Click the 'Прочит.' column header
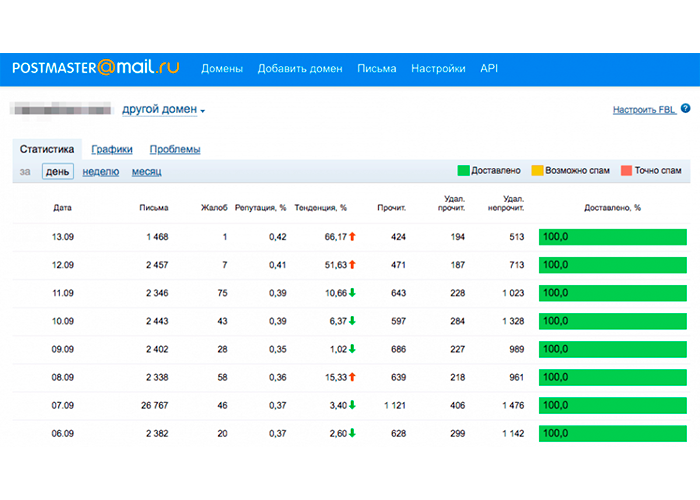Viewport: 700px width, 500px height. (x=392, y=208)
